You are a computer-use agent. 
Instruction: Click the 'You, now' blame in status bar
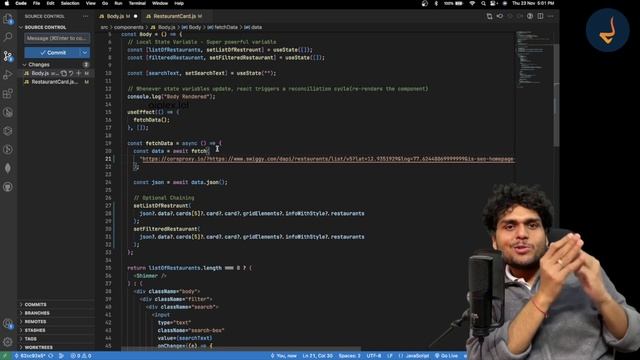[x=284, y=356]
